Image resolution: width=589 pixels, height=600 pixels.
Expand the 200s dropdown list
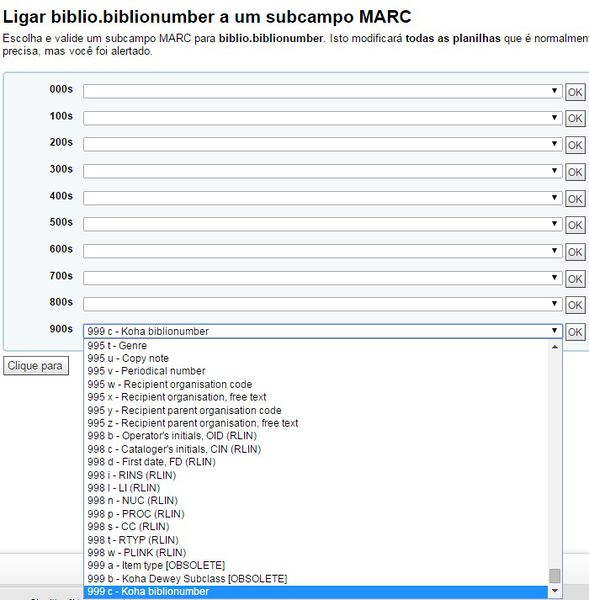(323, 144)
